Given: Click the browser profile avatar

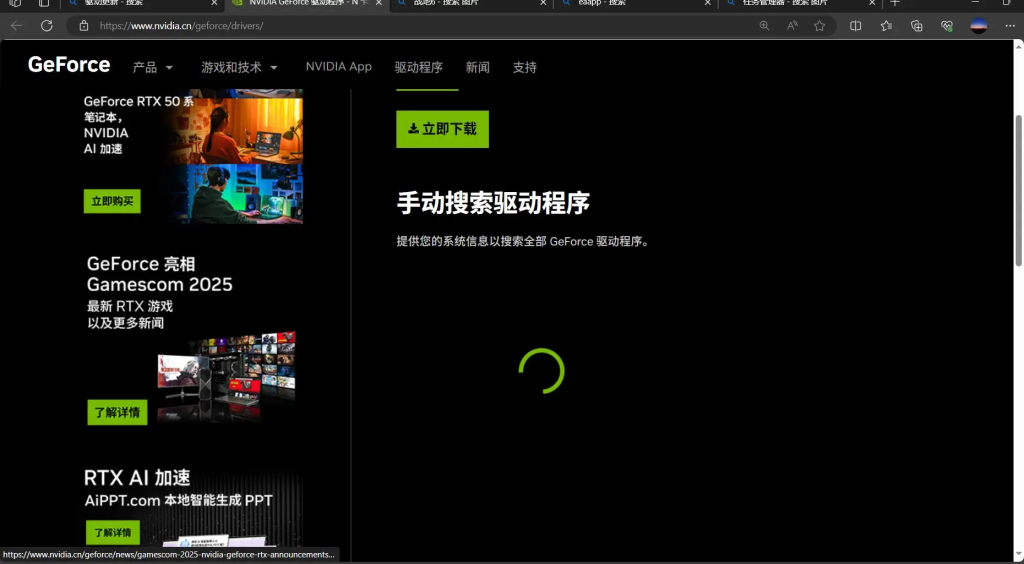Looking at the screenshot, I should coord(979,26).
